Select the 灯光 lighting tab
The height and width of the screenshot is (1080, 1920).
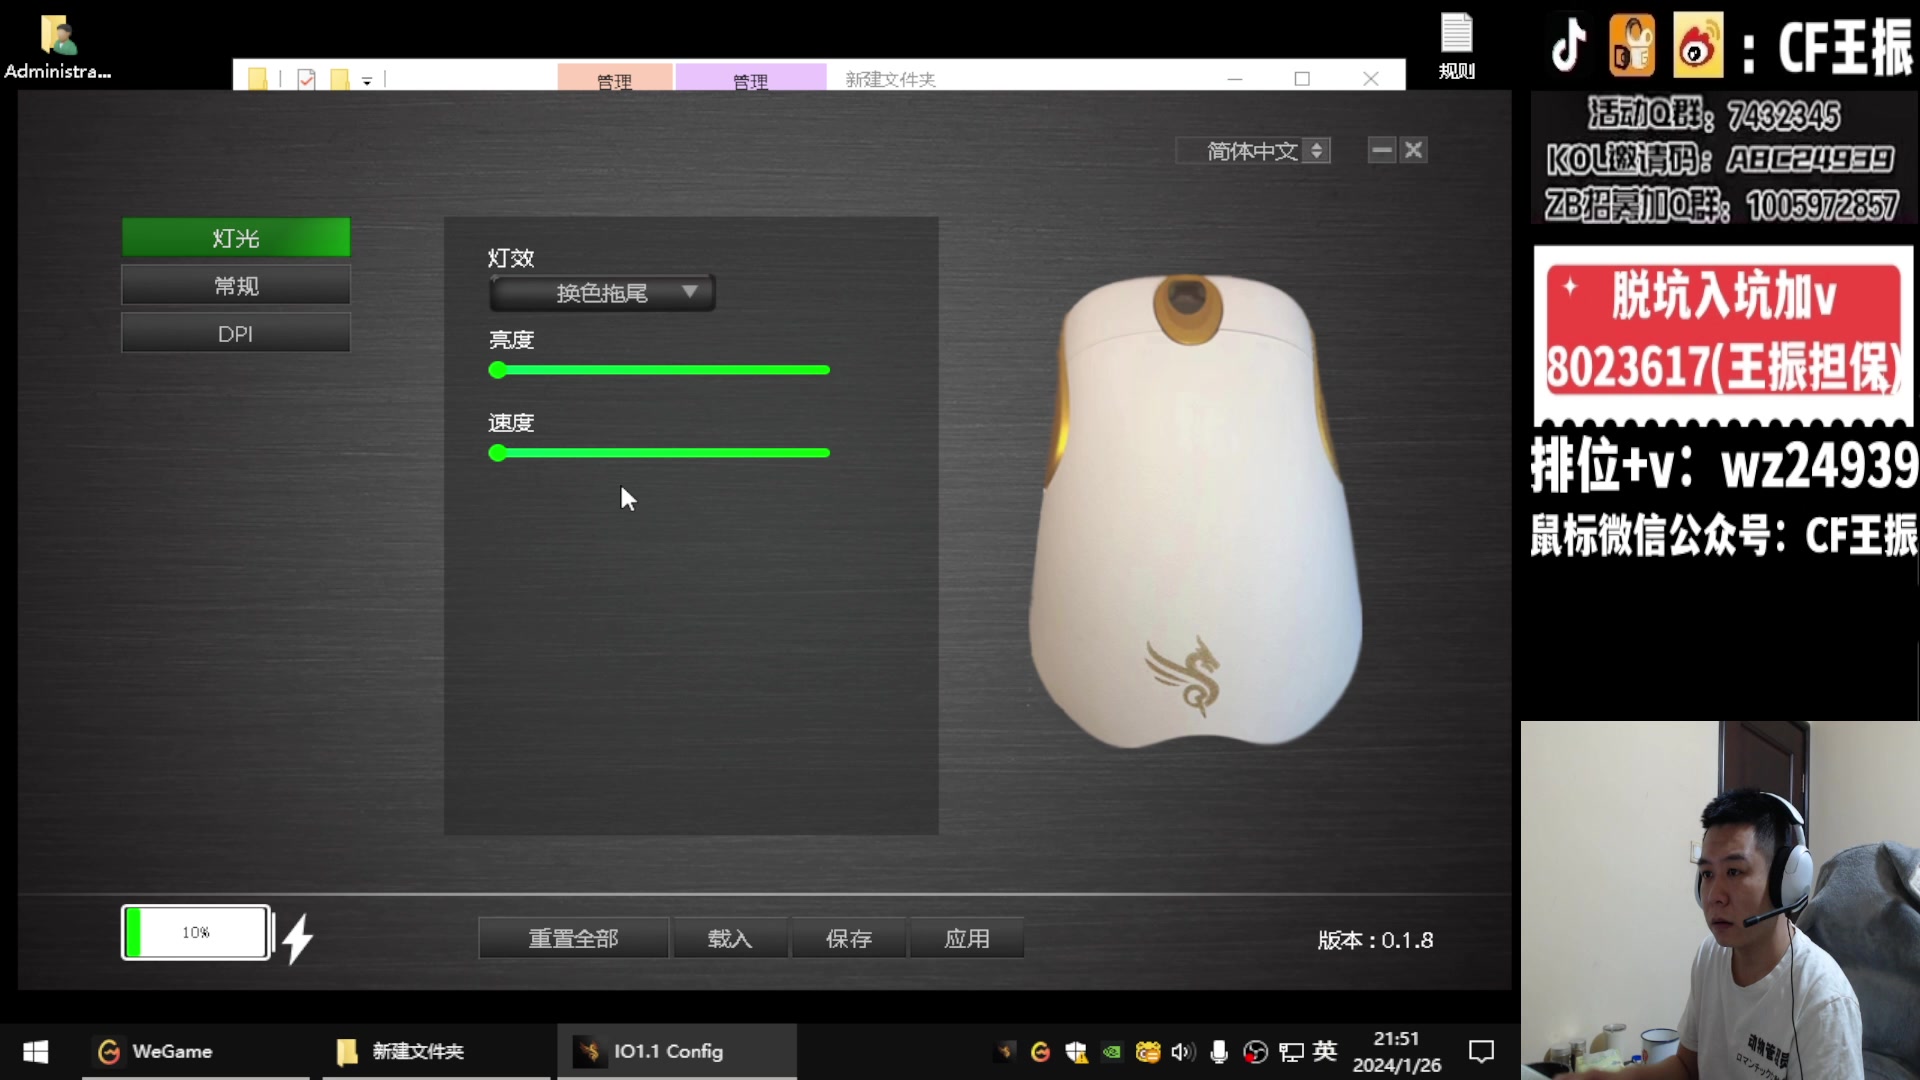click(x=236, y=238)
